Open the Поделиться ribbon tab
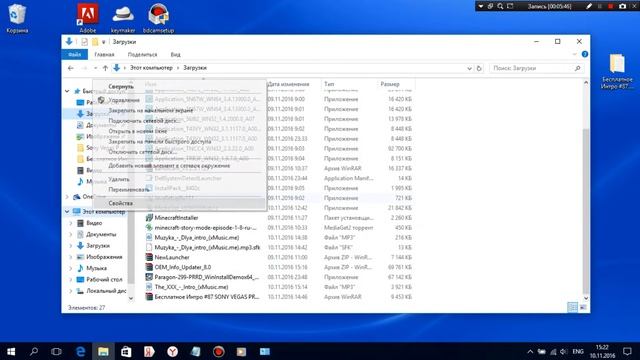Image resolution: width=640 pixels, height=360 pixels. point(142,54)
